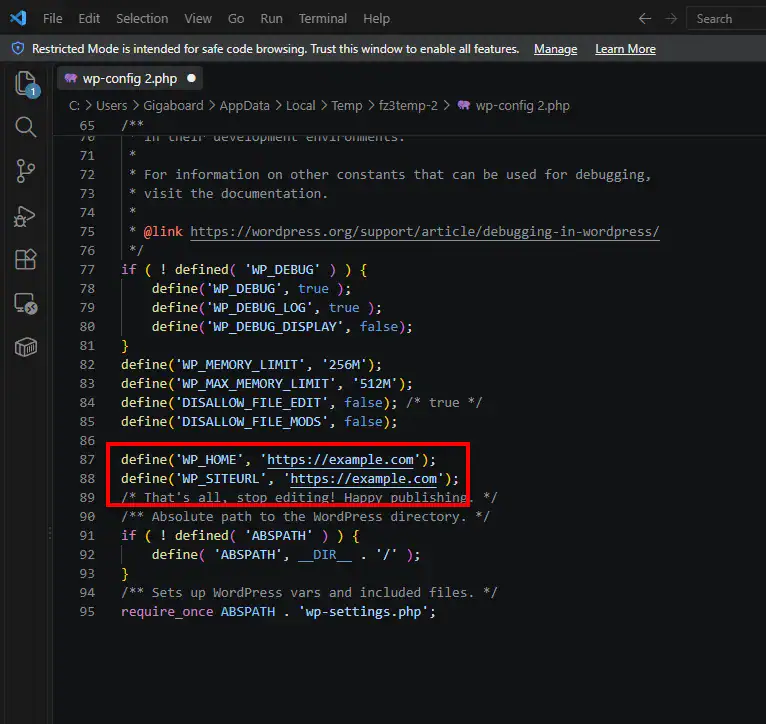
Task: Open the WP_HOME https://example.com link
Action: (340, 460)
